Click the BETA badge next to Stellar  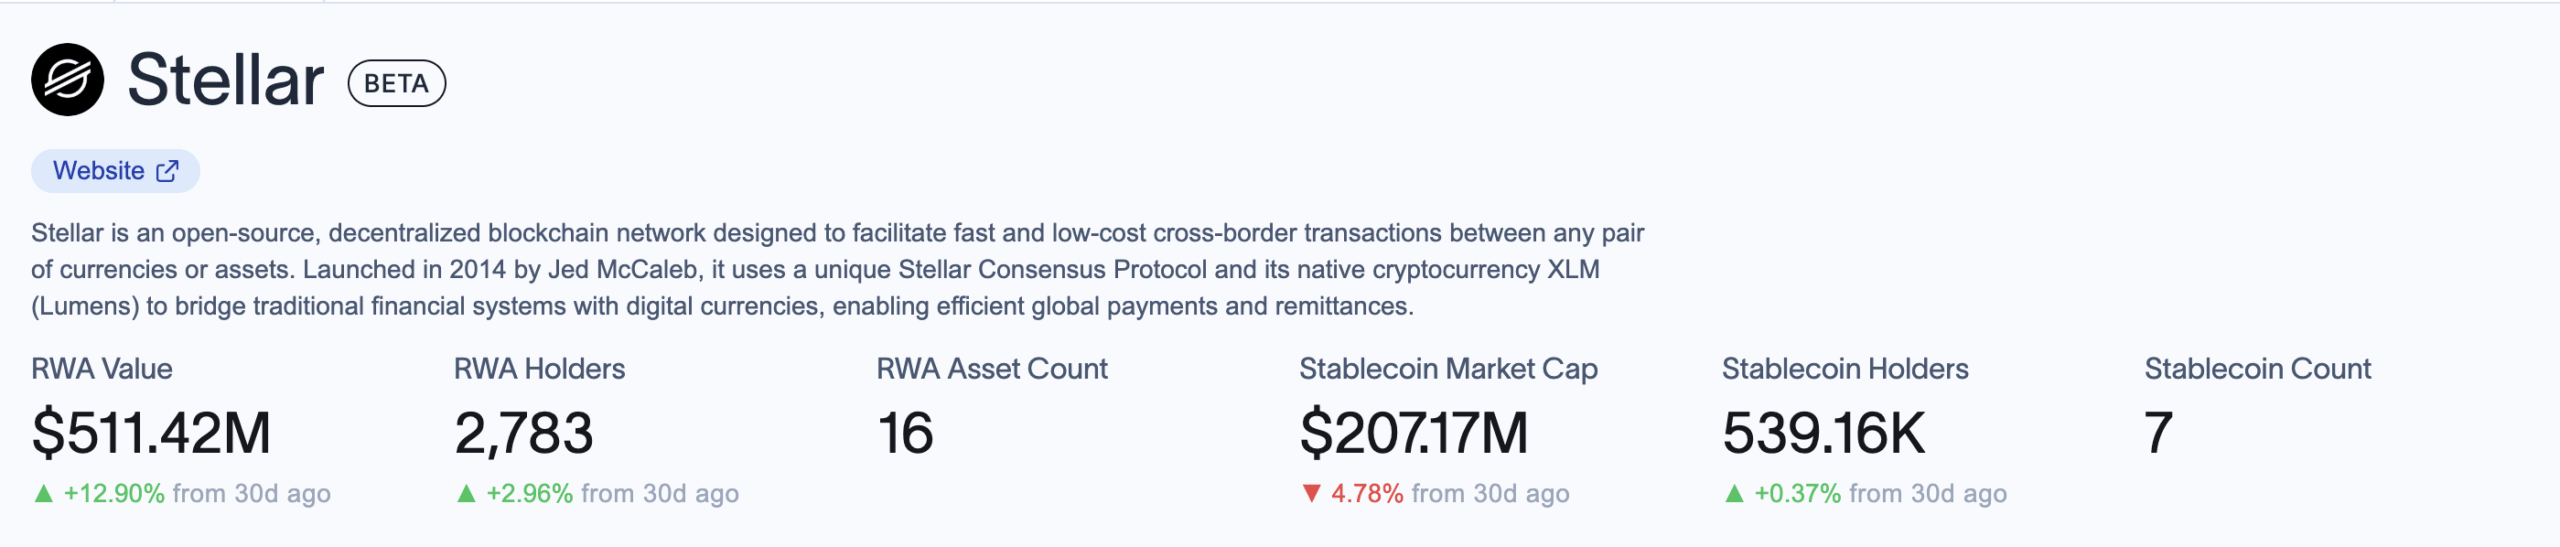pos(396,83)
